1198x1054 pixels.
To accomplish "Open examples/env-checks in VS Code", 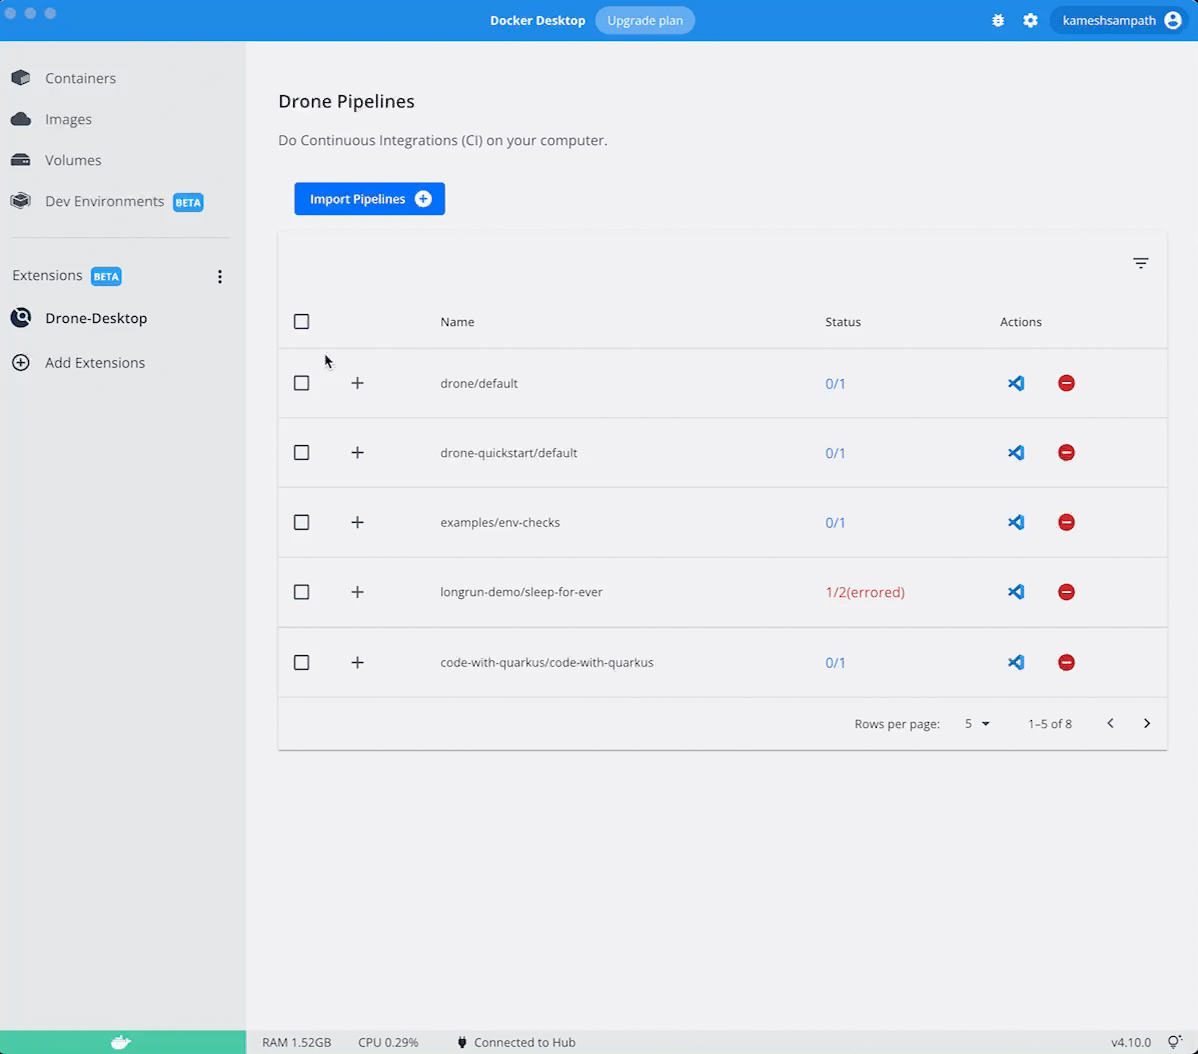I will [1015, 522].
